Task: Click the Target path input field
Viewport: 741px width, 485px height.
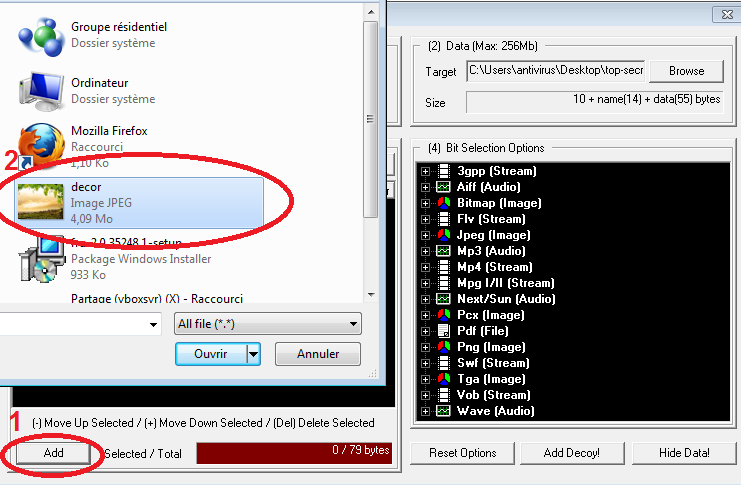Action: click(x=556, y=70)
